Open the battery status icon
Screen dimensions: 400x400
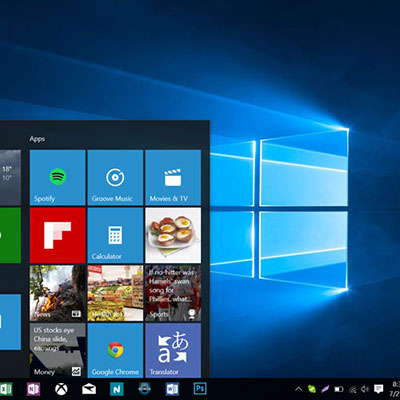pos(339,389)
